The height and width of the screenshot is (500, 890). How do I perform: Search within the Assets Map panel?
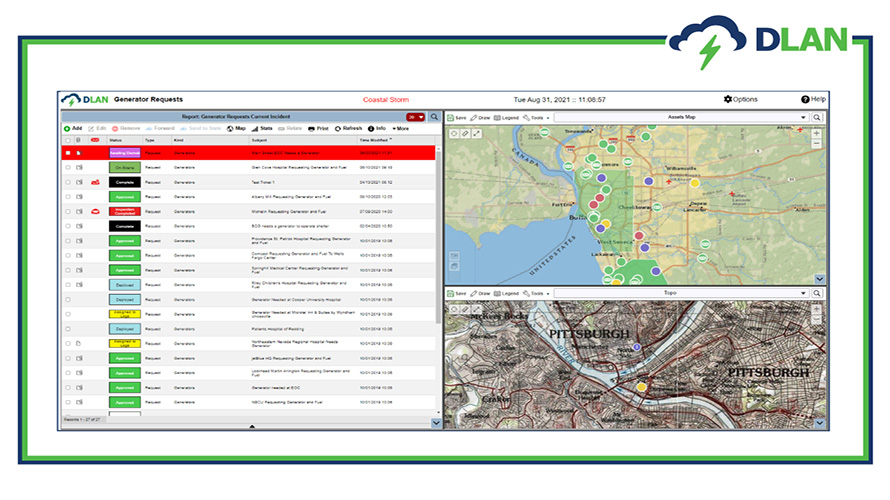[817, 117]
